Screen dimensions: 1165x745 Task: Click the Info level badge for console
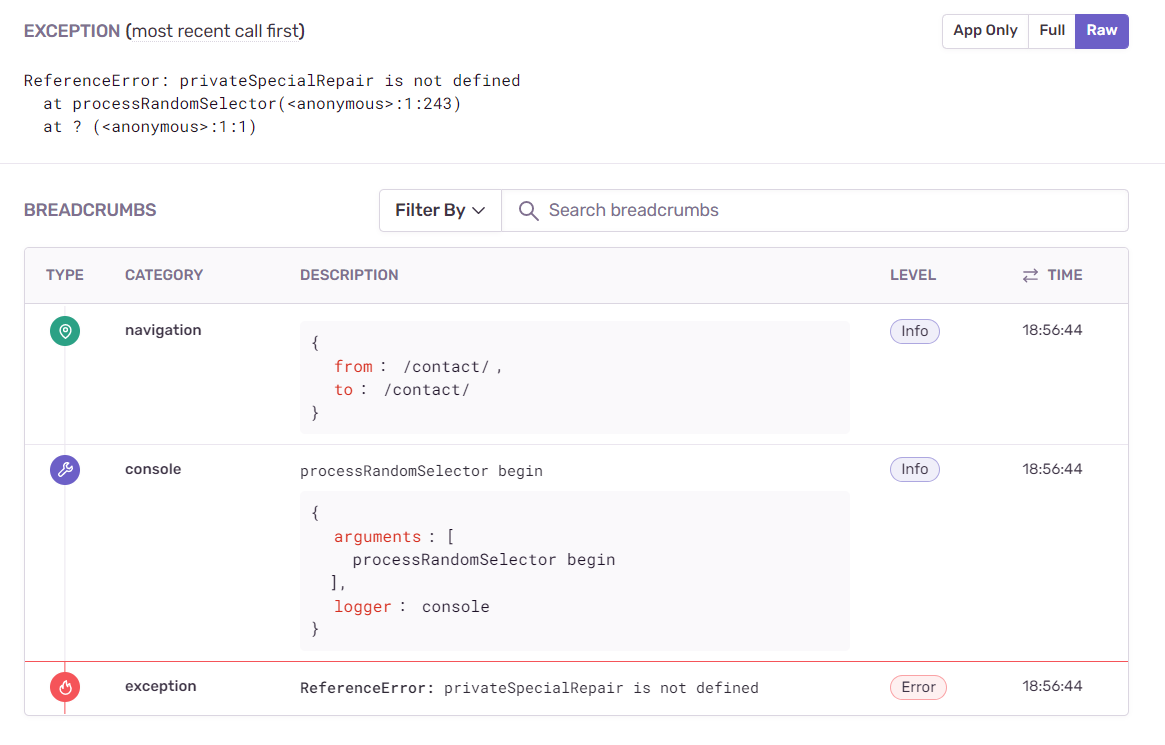[x=914, y=470]
